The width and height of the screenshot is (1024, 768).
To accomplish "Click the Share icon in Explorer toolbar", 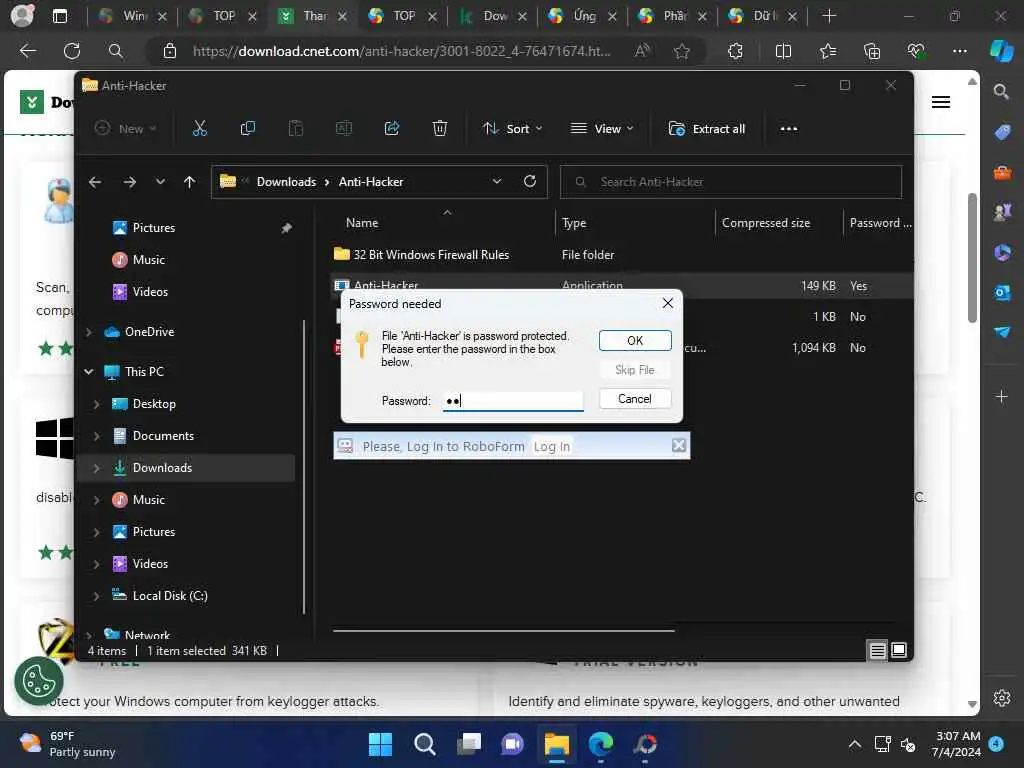I will pos(392,129).
